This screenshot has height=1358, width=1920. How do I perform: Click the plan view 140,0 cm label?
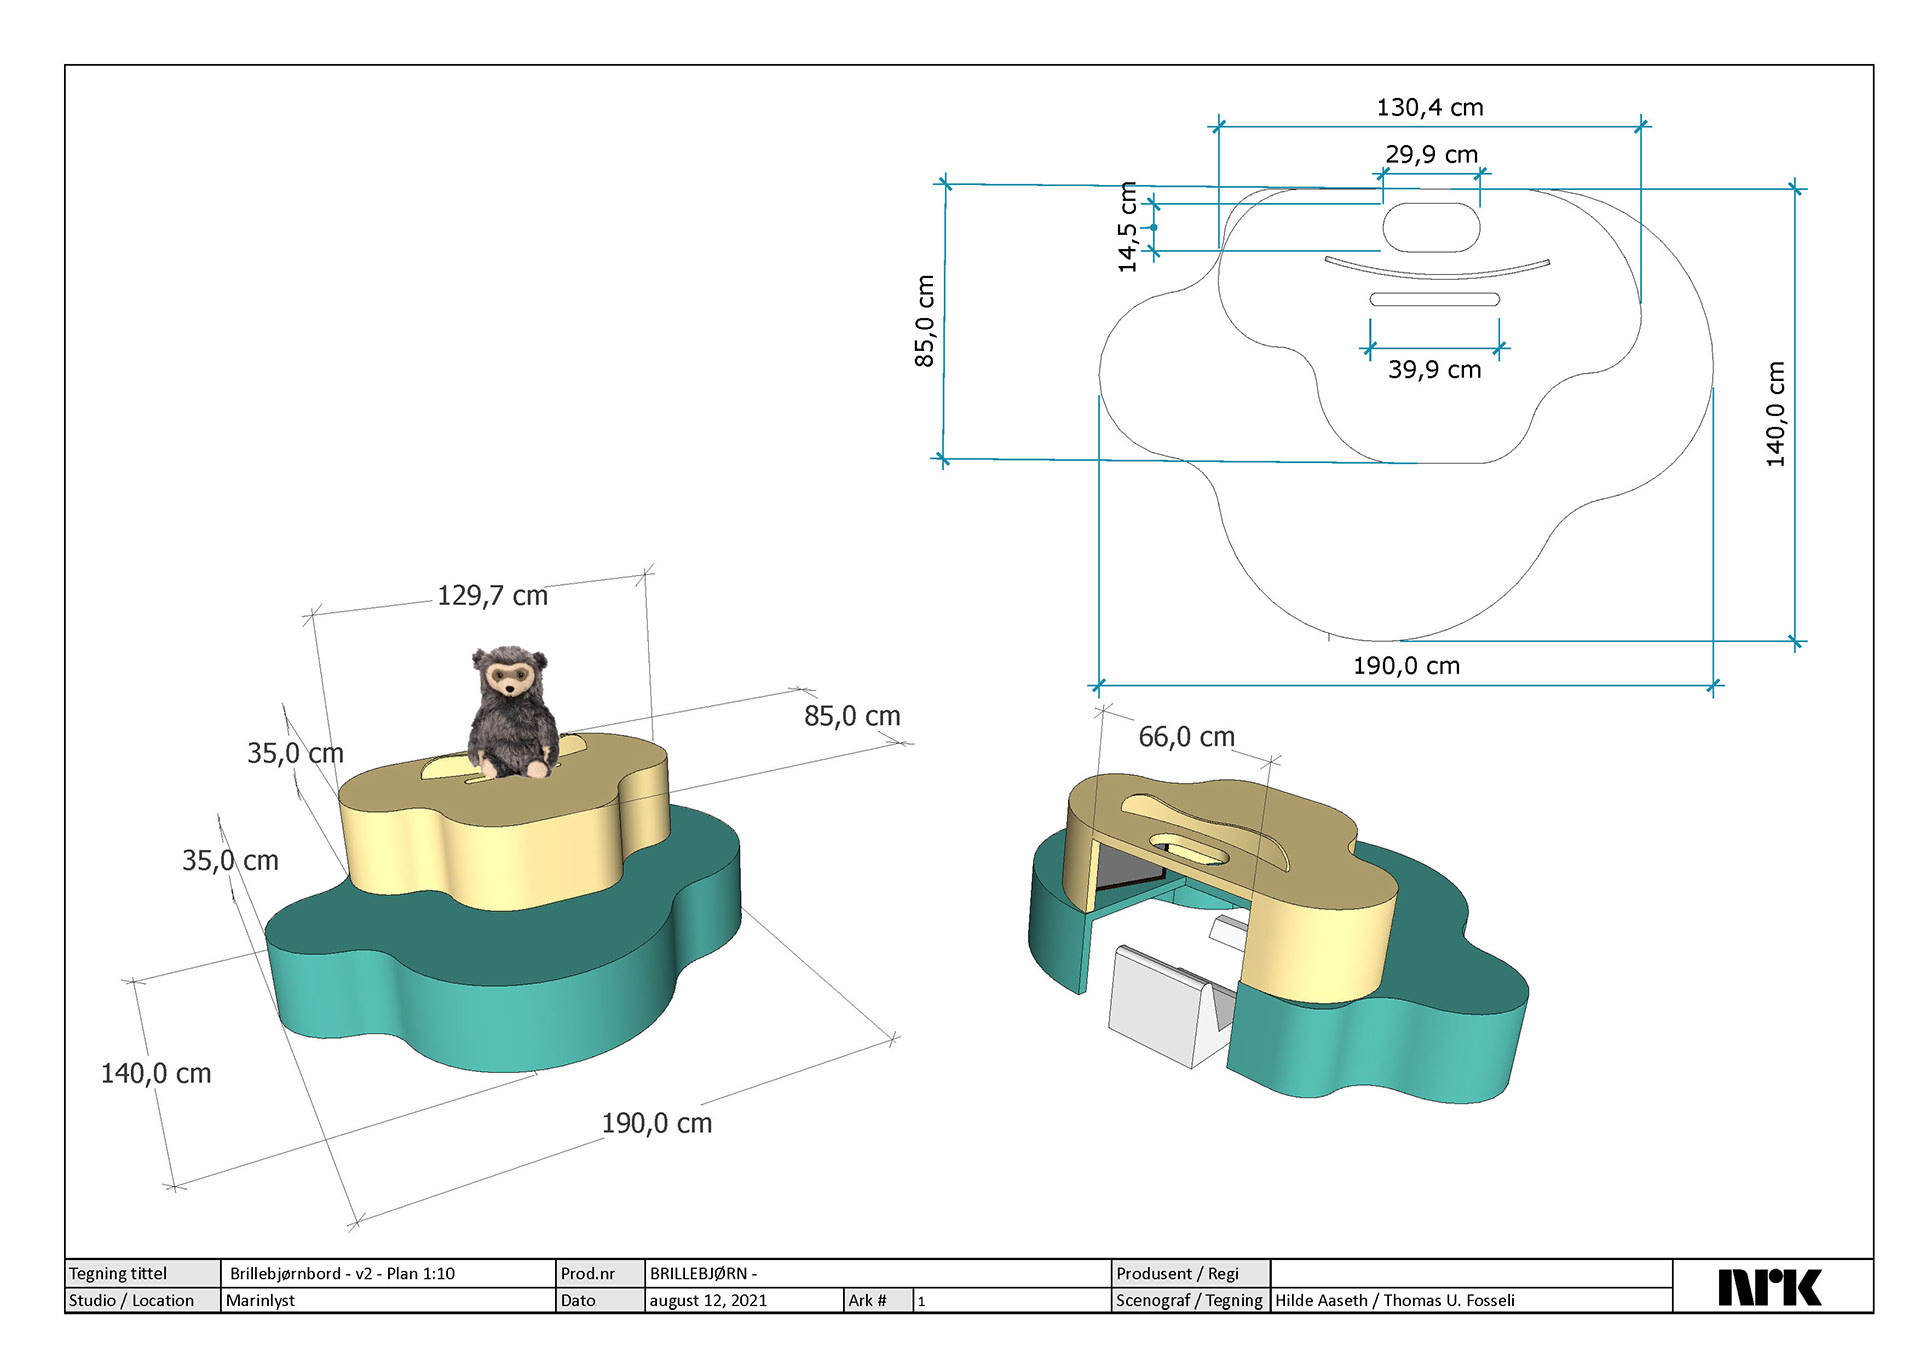(1775, 414)
